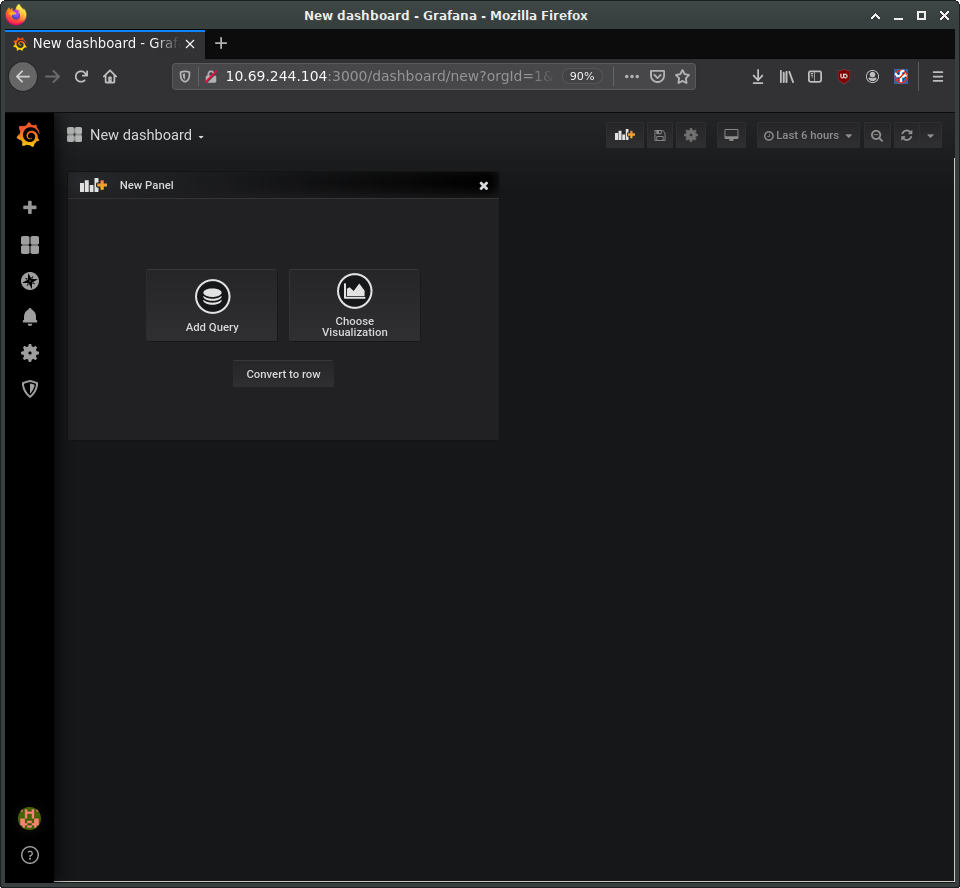Open Help question mark icon

(29, 855)
